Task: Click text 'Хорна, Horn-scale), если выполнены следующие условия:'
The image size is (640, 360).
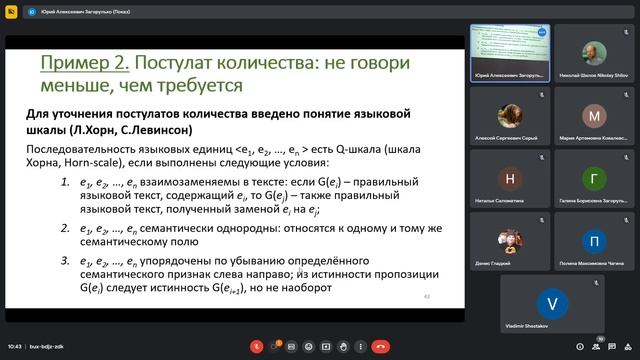Action: pyautogui.click(x=178, y=163)
